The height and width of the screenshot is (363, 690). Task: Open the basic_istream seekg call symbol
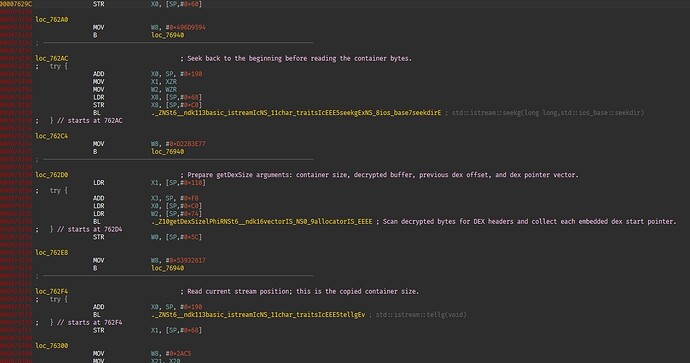coord(296,113)
